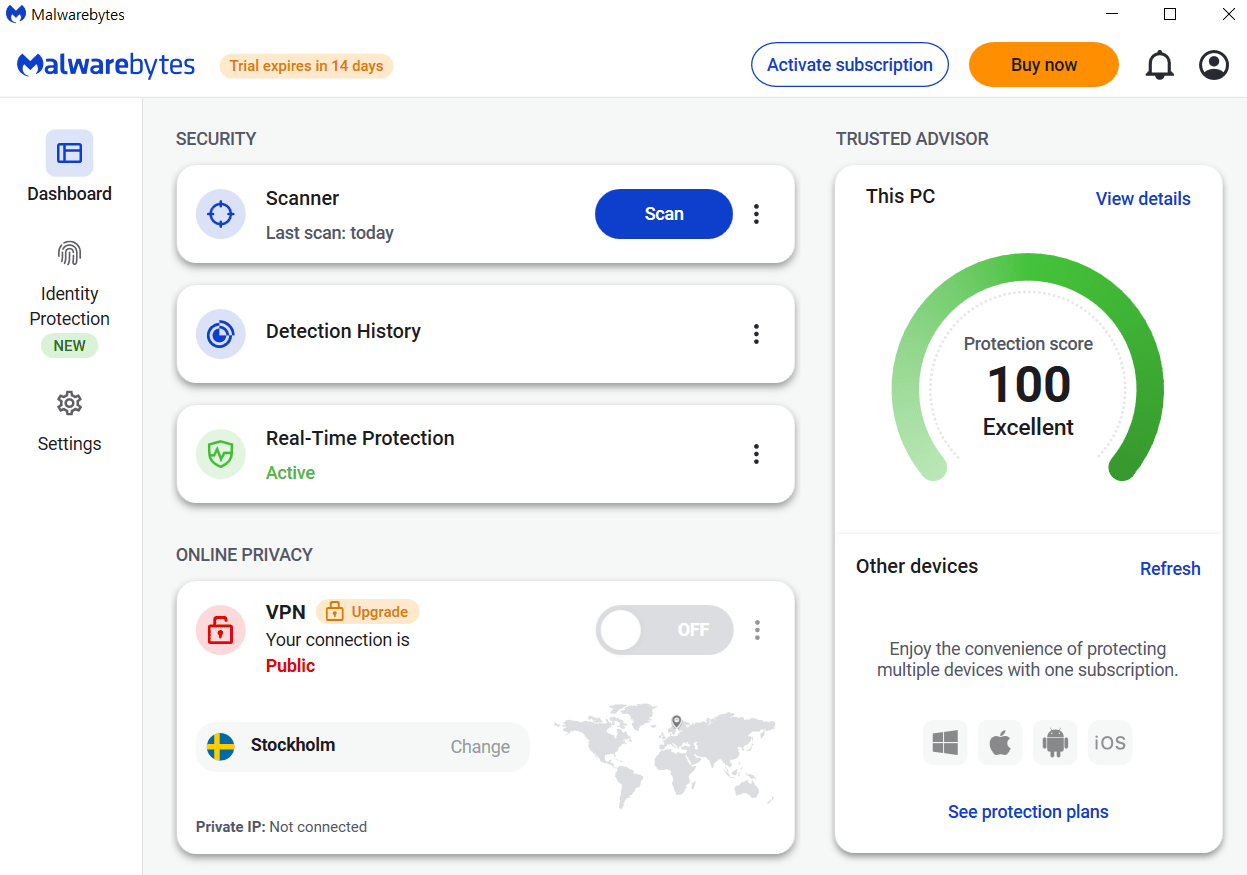This screenshot has width=1247, height=875.
Task: Click the 'Last scan: today' text
Action: (330, 233)
